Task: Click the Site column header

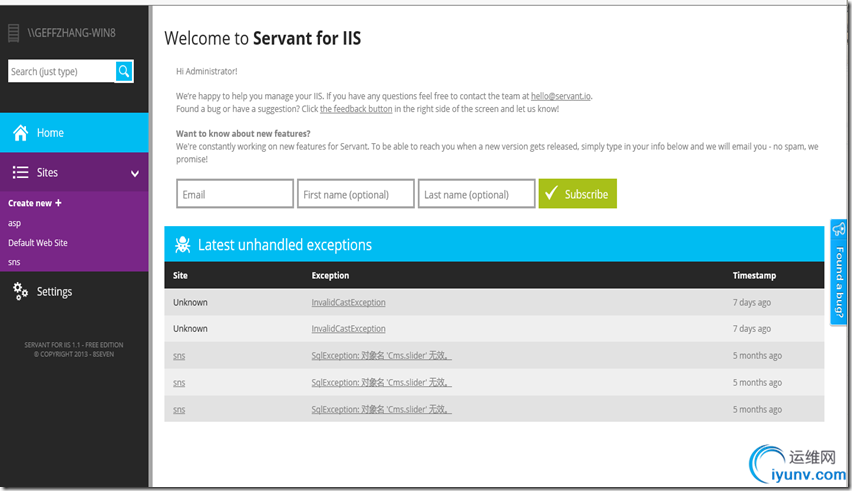Action: pos(180,275)
